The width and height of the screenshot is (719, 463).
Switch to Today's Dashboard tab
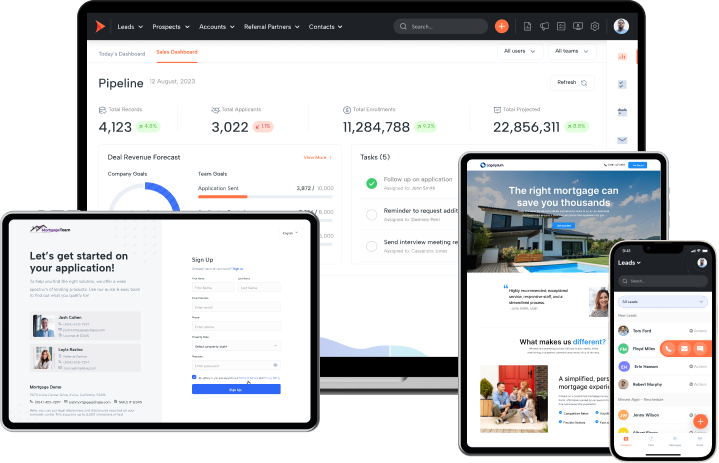coord(121,53)
